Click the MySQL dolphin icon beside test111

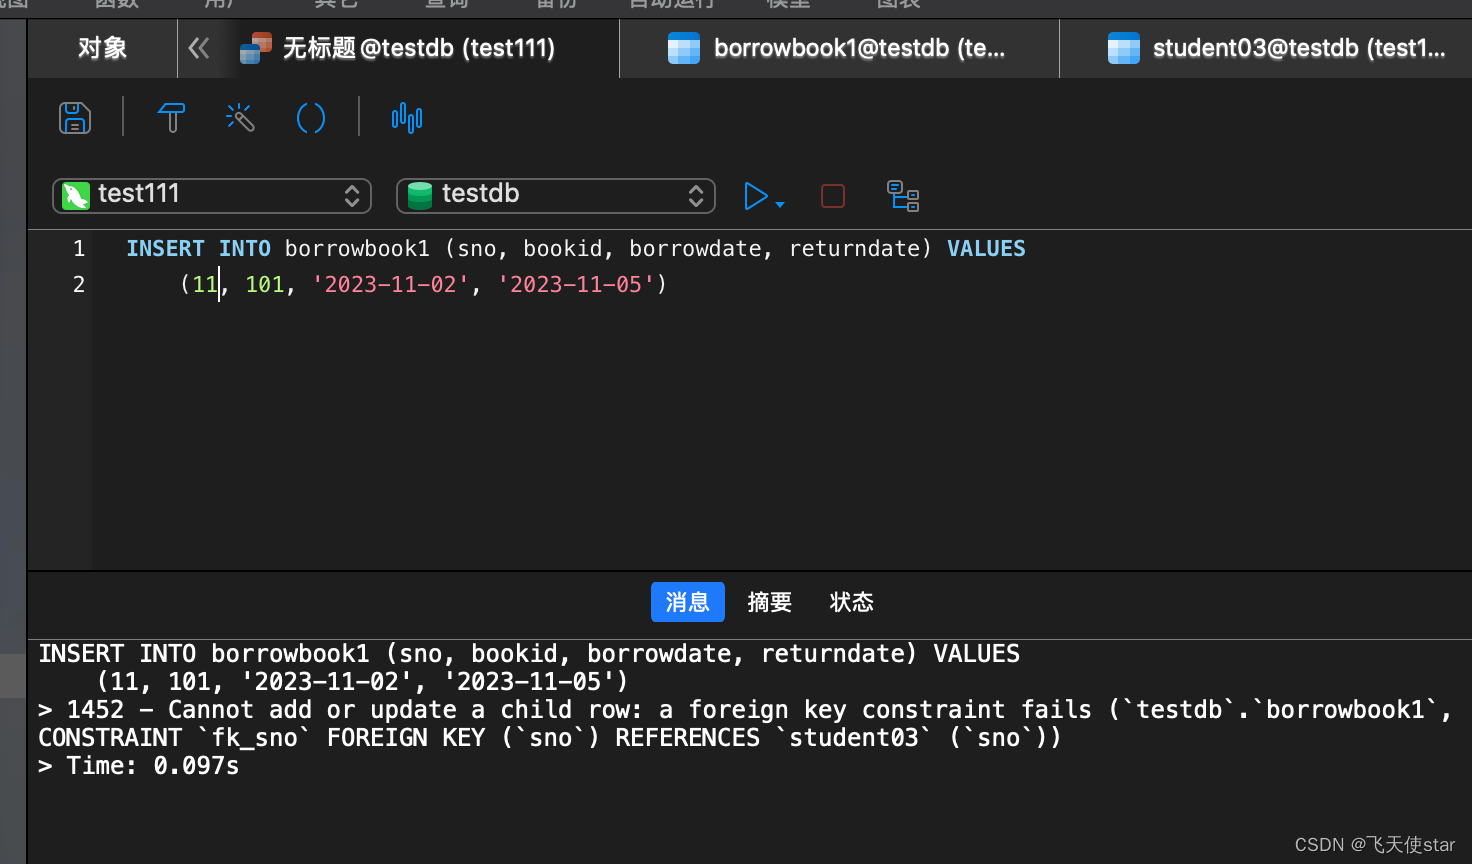[x=76, y=195]
